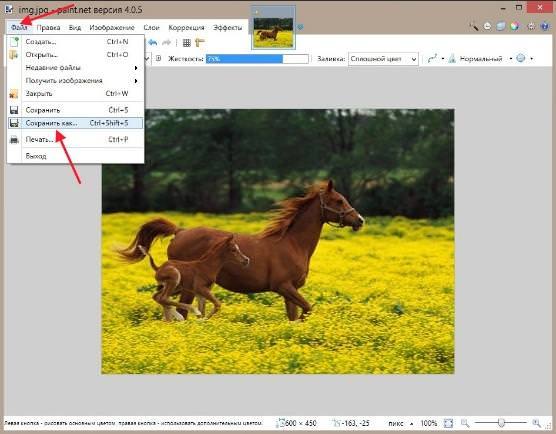Image resolution: width=556 pixels, height=434 pixels.
Task: Toggle the rulers icon in toolbar
Action: (x=200, y=43)
